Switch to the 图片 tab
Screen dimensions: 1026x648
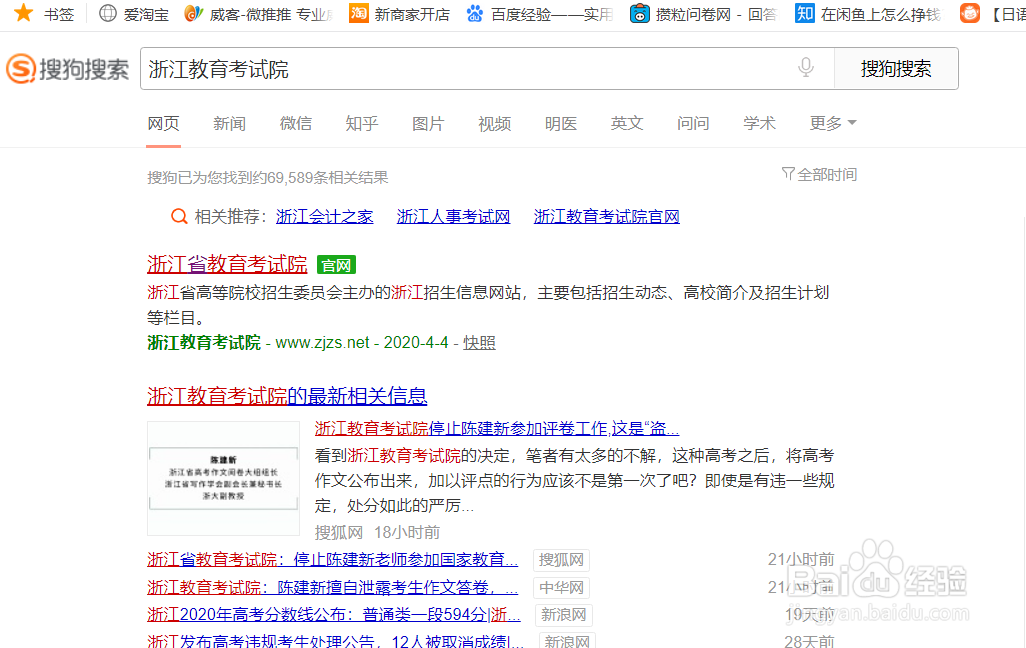click(x=429, y=124)
